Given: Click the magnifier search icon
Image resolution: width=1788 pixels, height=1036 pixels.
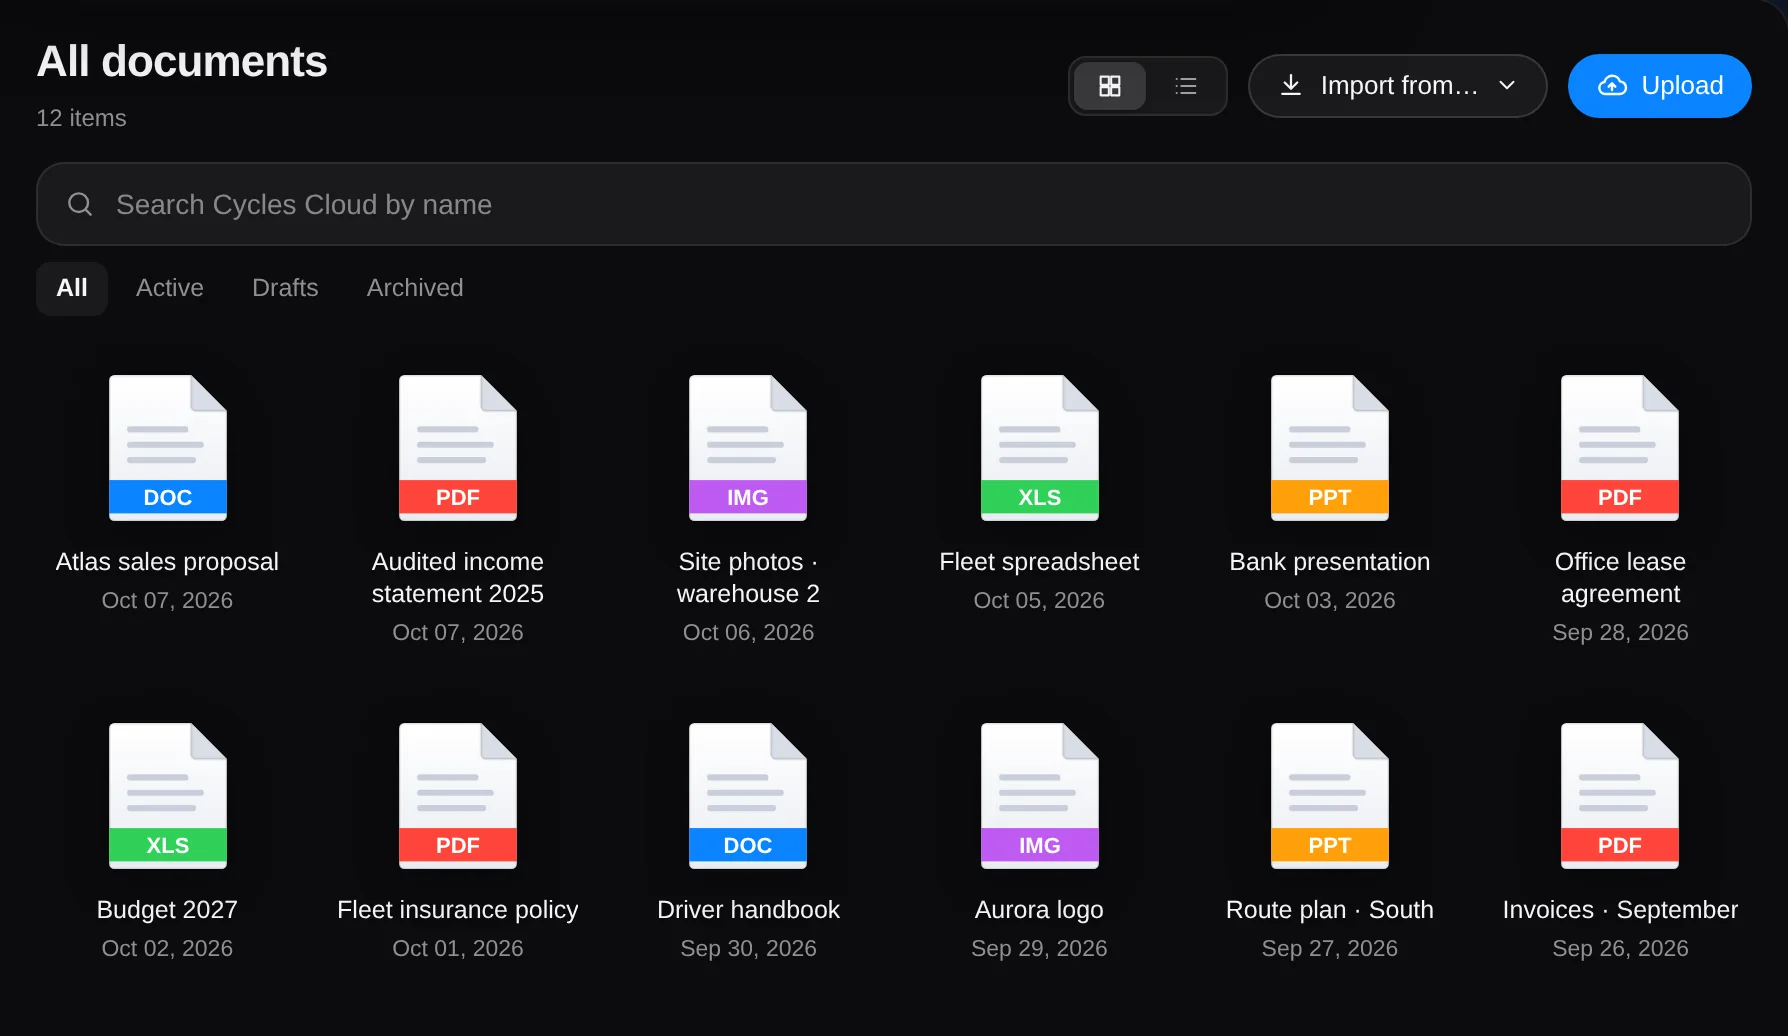Looking at the screenshot, I should coord(80,204).
